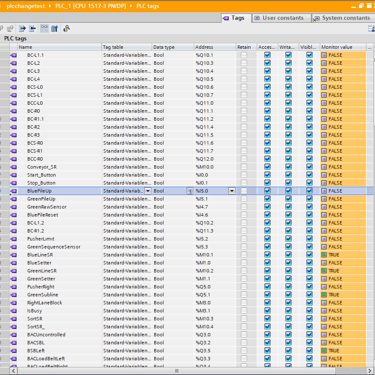
Task: Click horizontal scrollbar right arrow
Action: [x=370, y=371]
